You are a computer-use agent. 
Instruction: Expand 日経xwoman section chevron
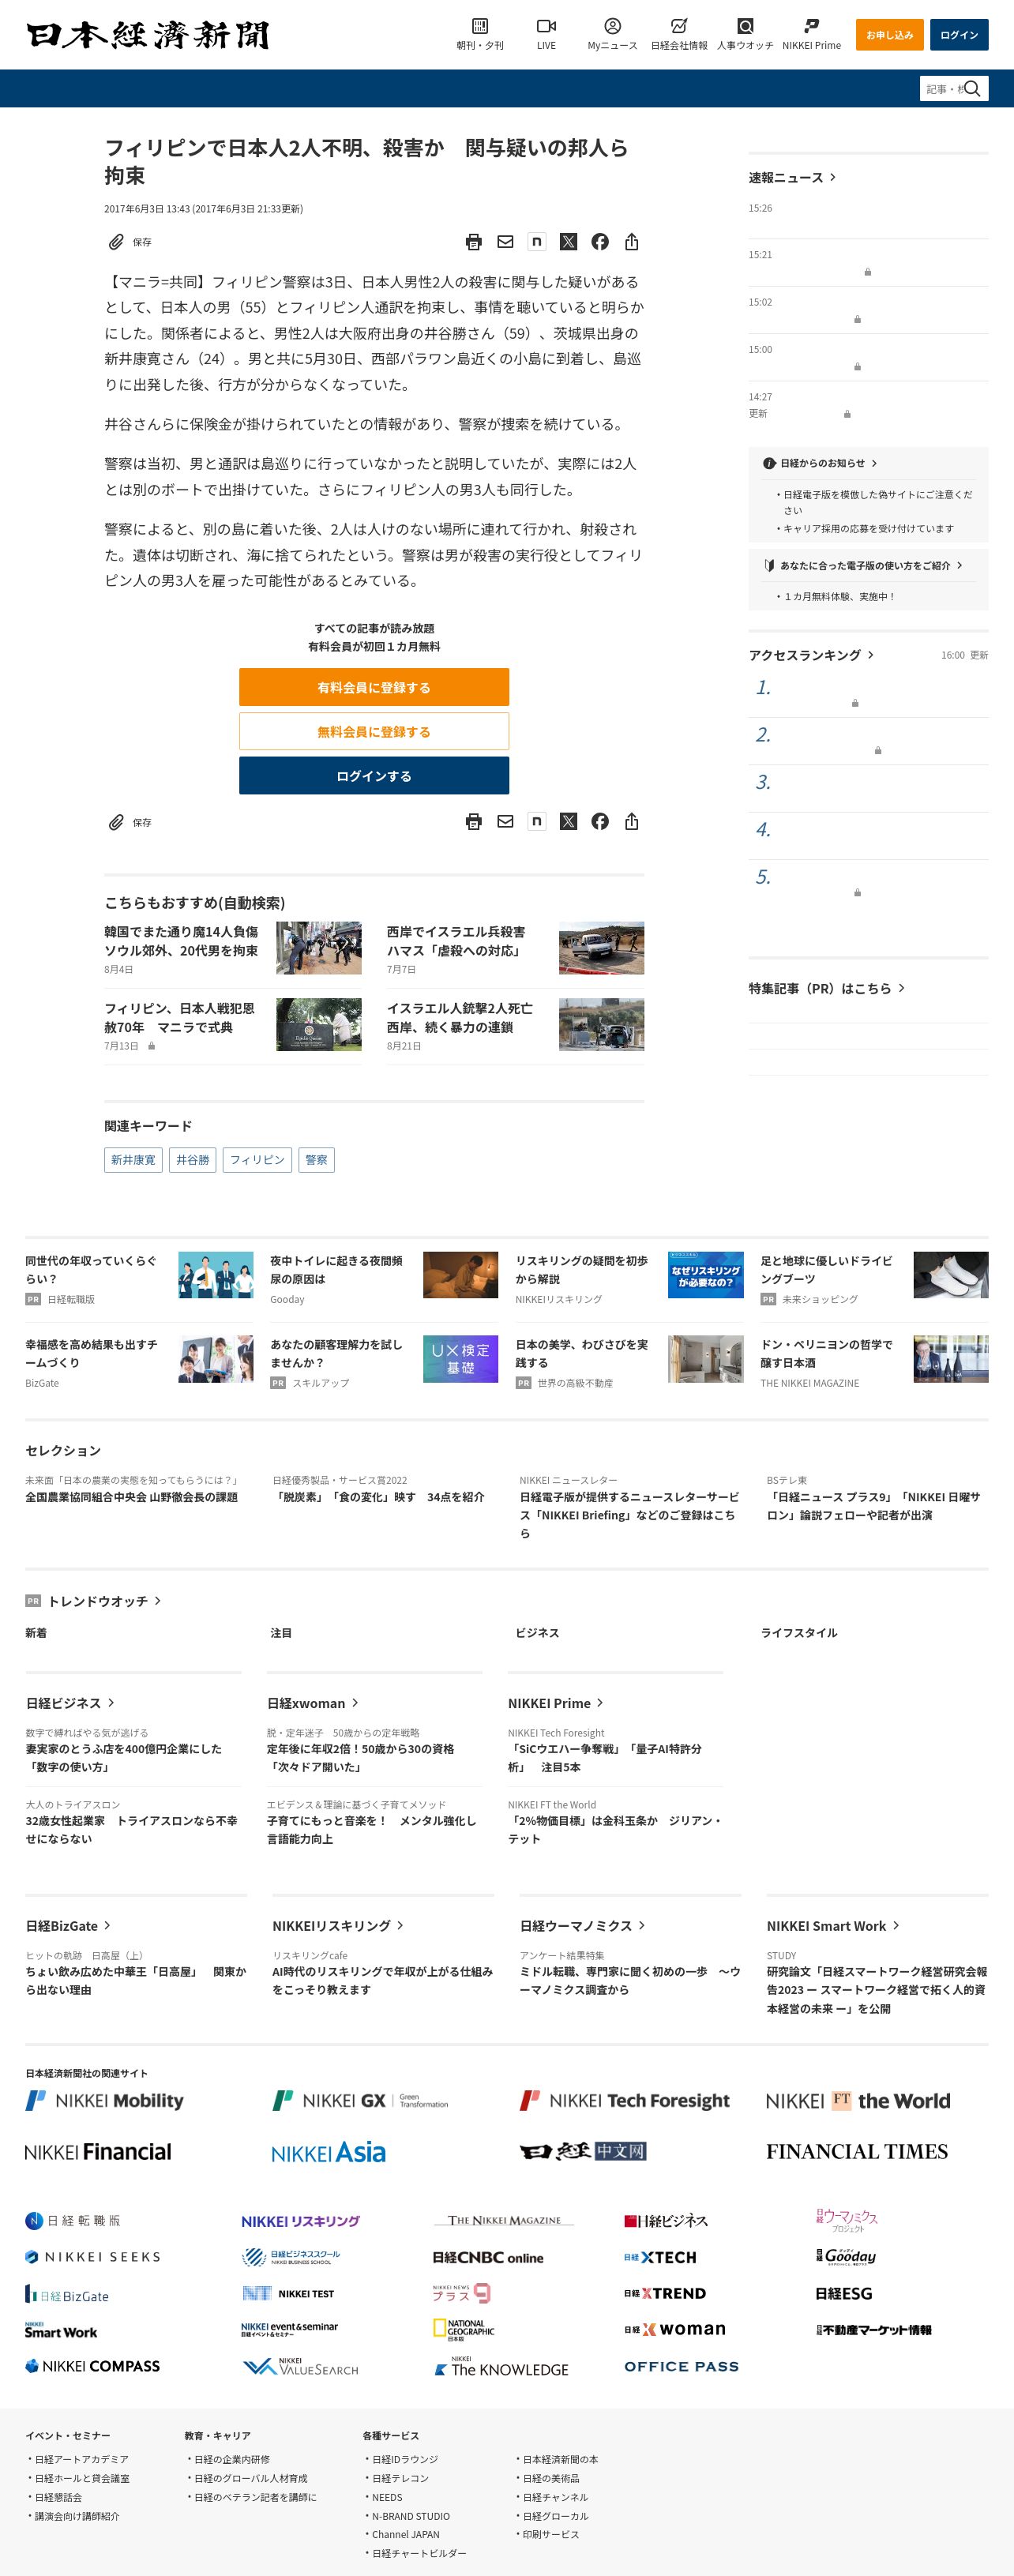[x=355, y=1703]
